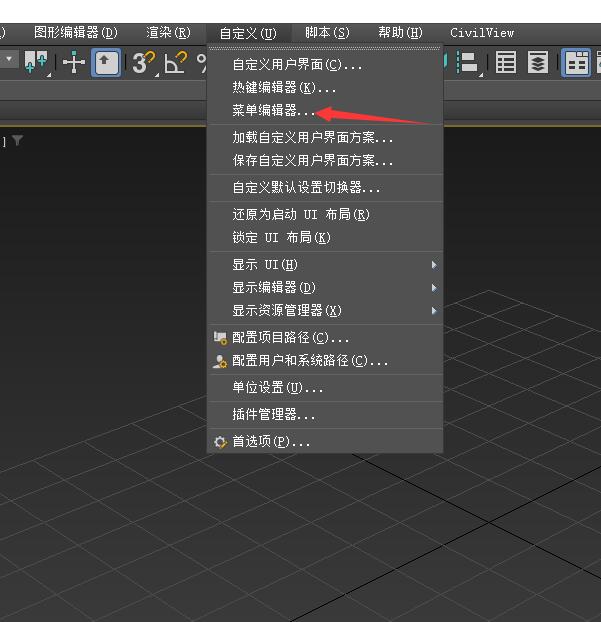The height and width of the screenshot is (622, 601).
Task: Toggle the ribbon display icon
Action: (577, 63)
